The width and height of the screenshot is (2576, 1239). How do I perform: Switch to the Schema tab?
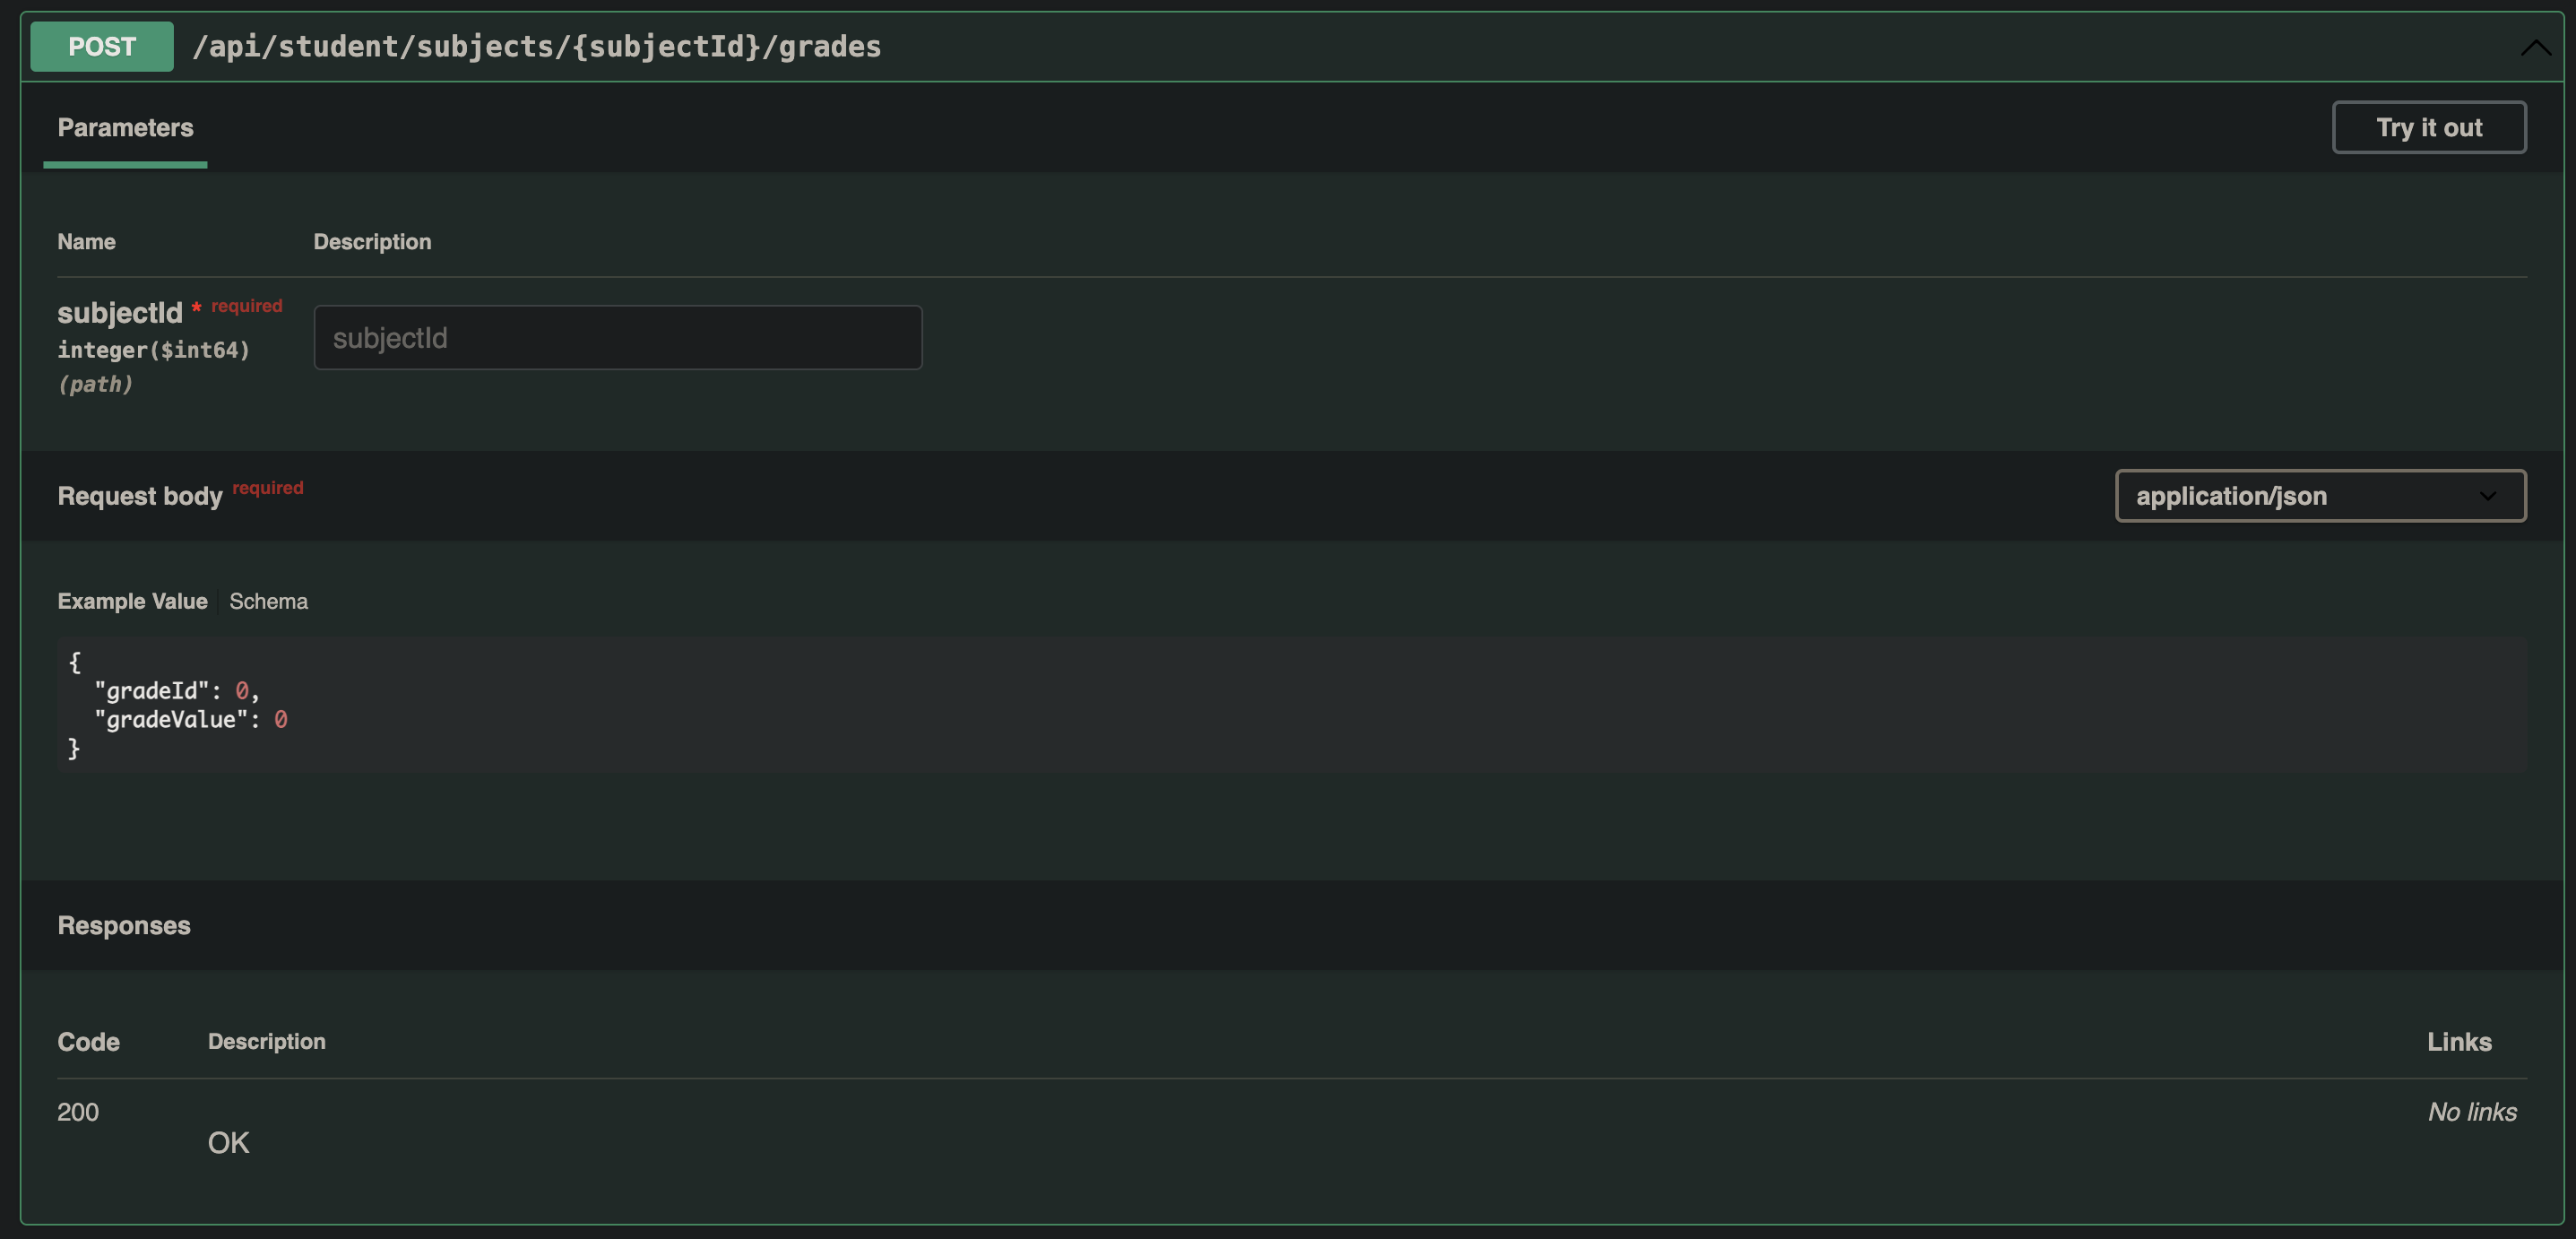click(268, 601)
